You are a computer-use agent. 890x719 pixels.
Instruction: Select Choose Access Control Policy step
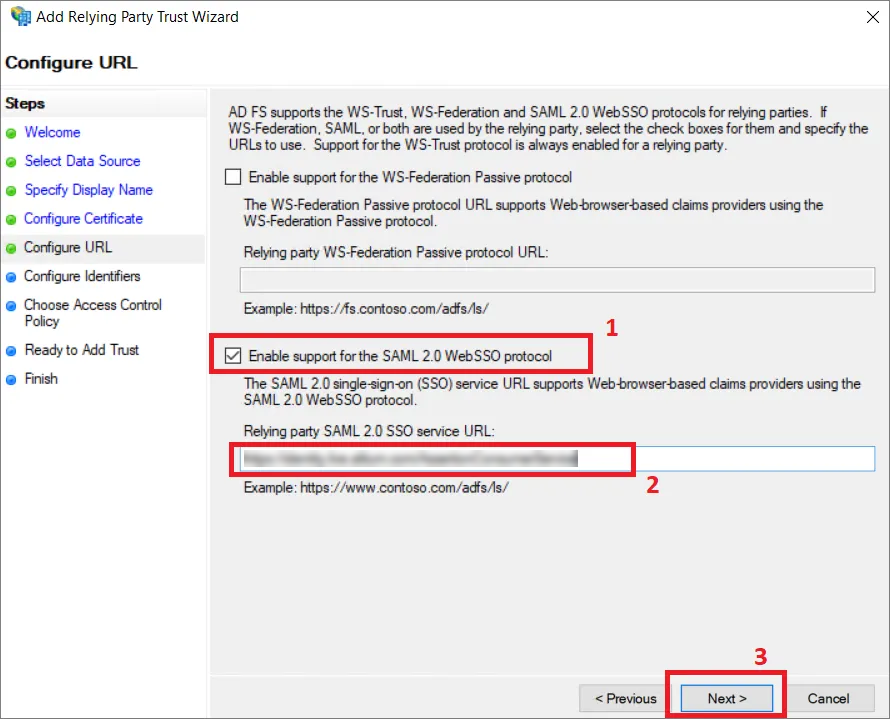93,313
